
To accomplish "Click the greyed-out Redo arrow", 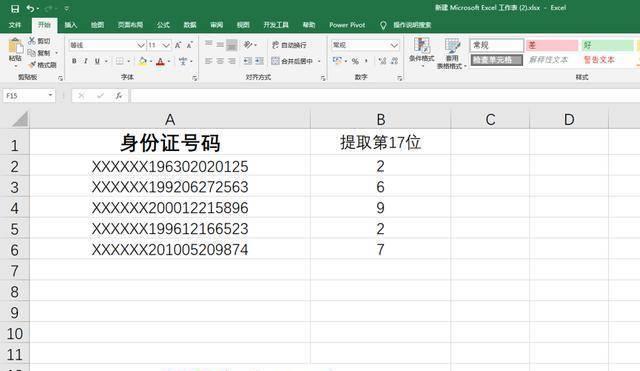I will click(49, 8).
